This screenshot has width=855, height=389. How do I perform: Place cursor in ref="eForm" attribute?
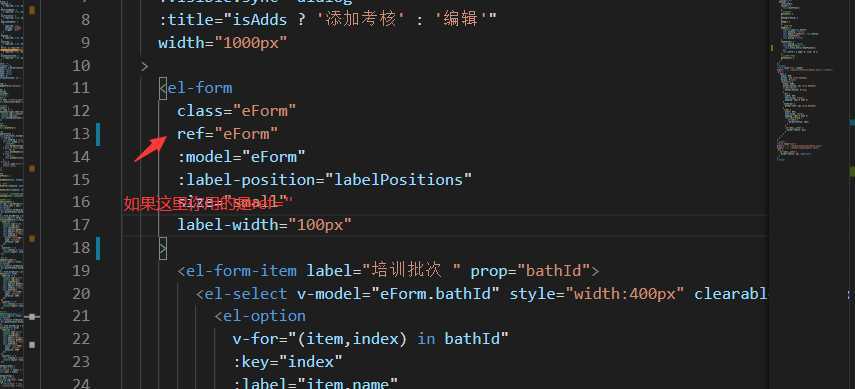point(227,134)
